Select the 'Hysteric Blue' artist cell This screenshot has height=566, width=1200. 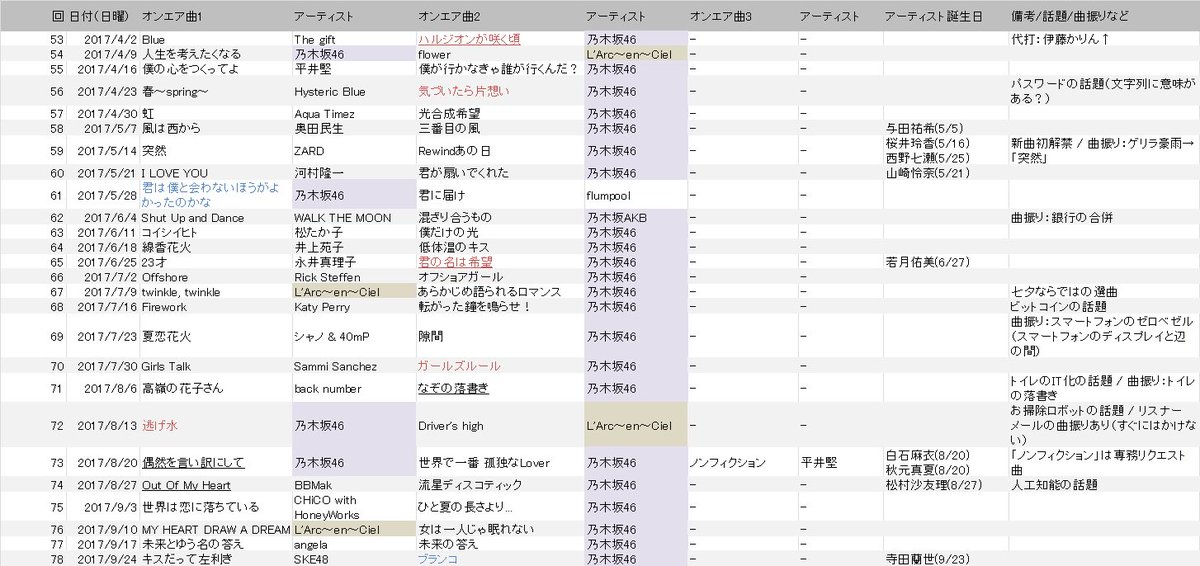point(330,91)
